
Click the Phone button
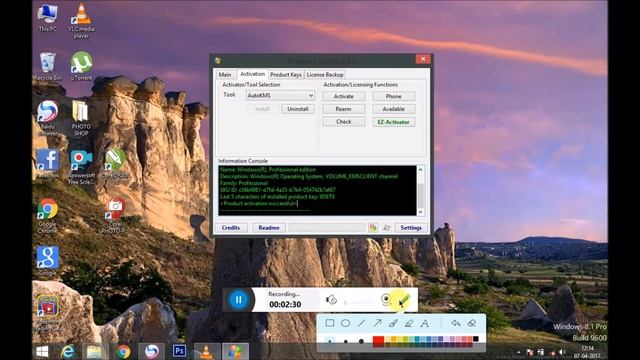pyautogui.click(x=393, y=96)
